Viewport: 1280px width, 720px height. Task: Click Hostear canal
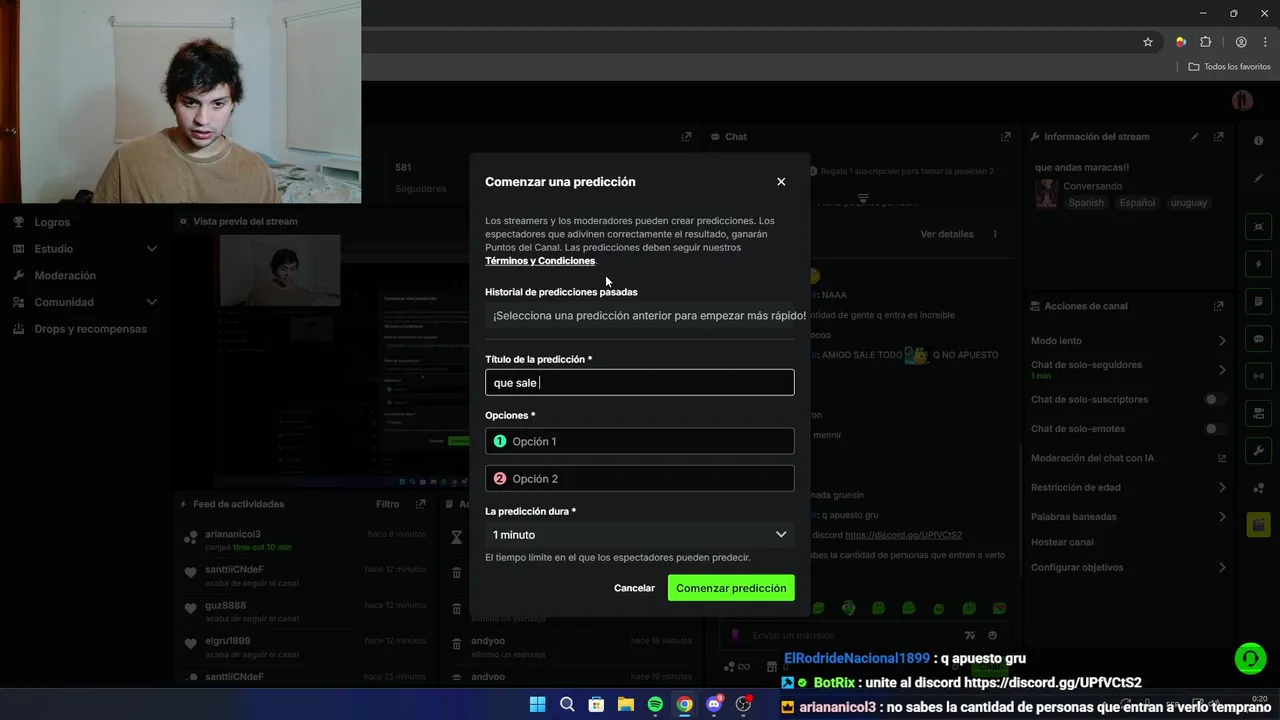(1062, 542)
